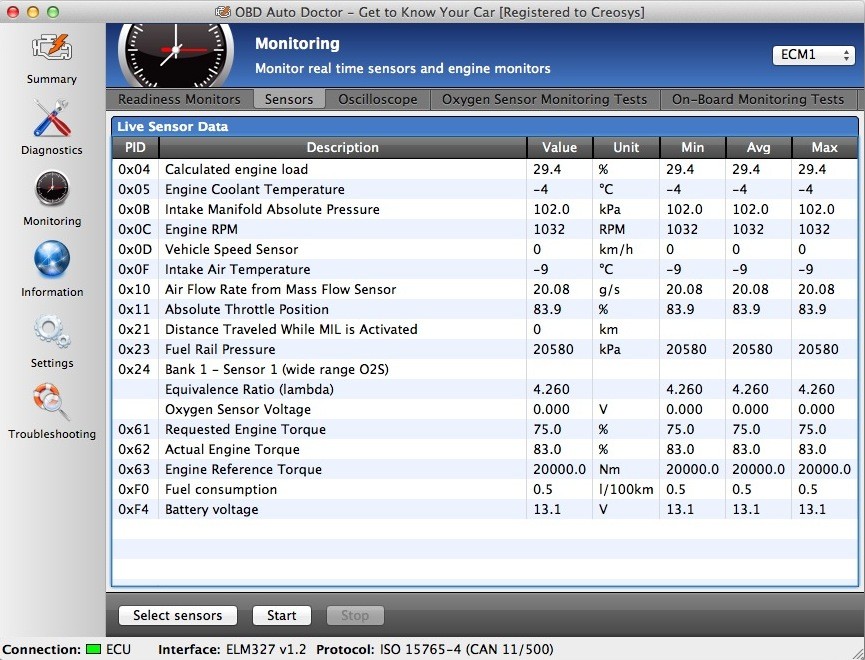Select the Engine RPM row
Screen dimensions: 865x660
[x=300, y=229]
